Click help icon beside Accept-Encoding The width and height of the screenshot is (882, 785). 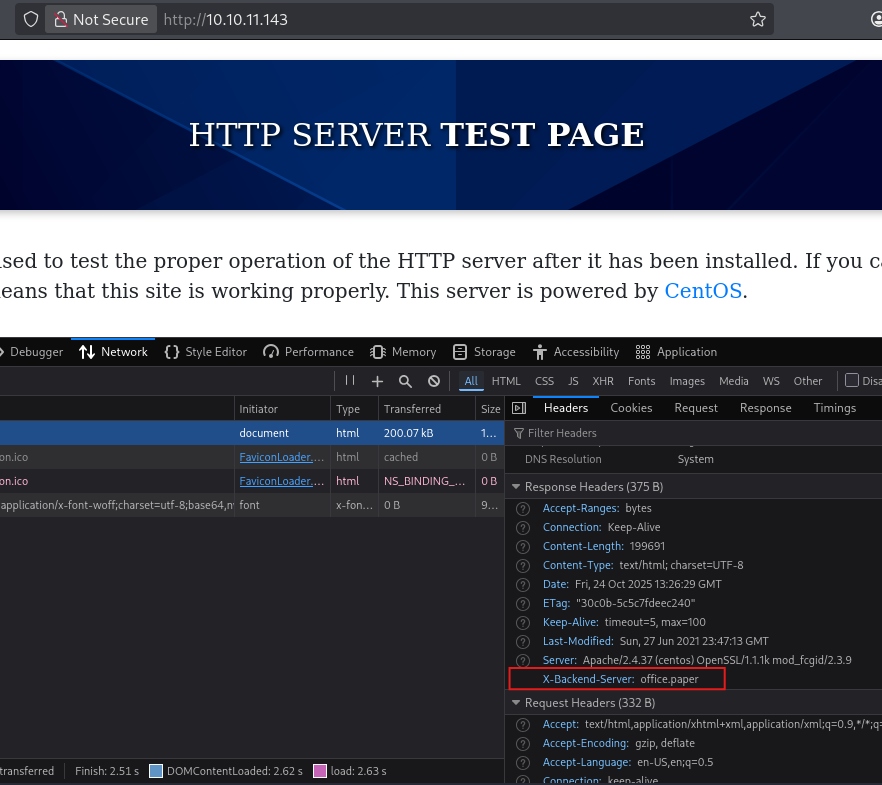point(523,744)
